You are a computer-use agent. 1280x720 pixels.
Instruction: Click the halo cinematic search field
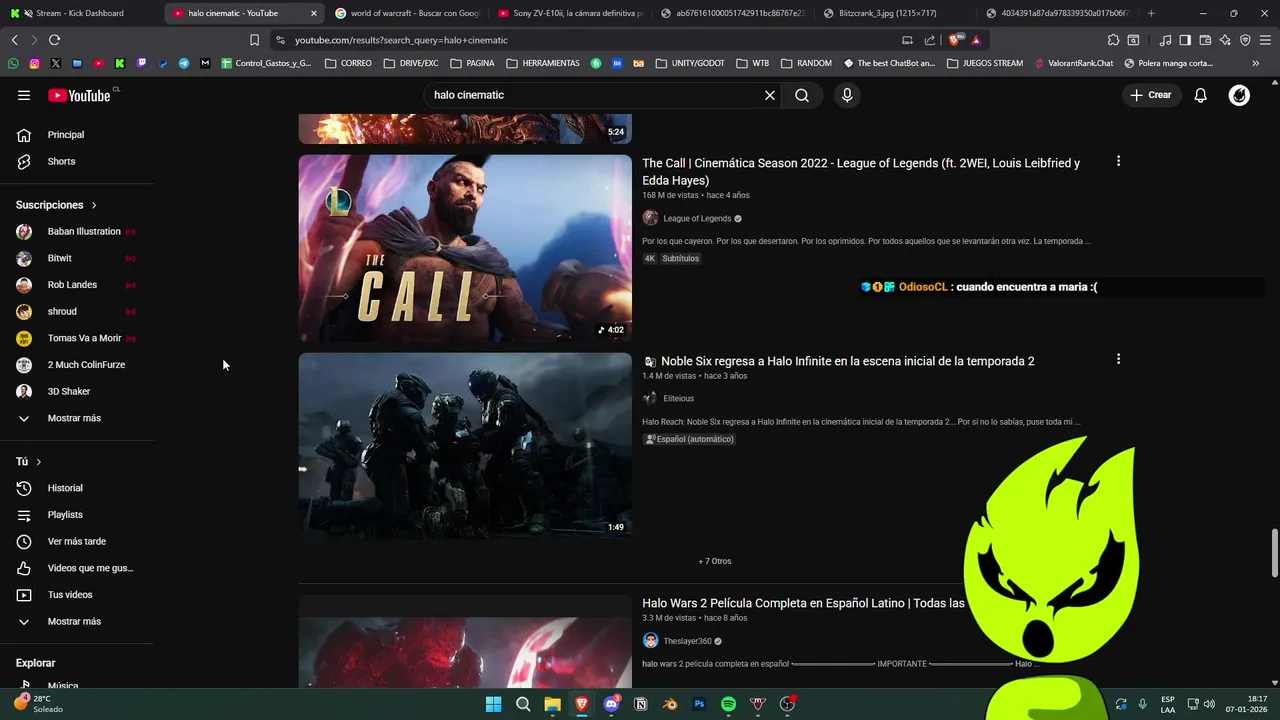coord(595,95)
